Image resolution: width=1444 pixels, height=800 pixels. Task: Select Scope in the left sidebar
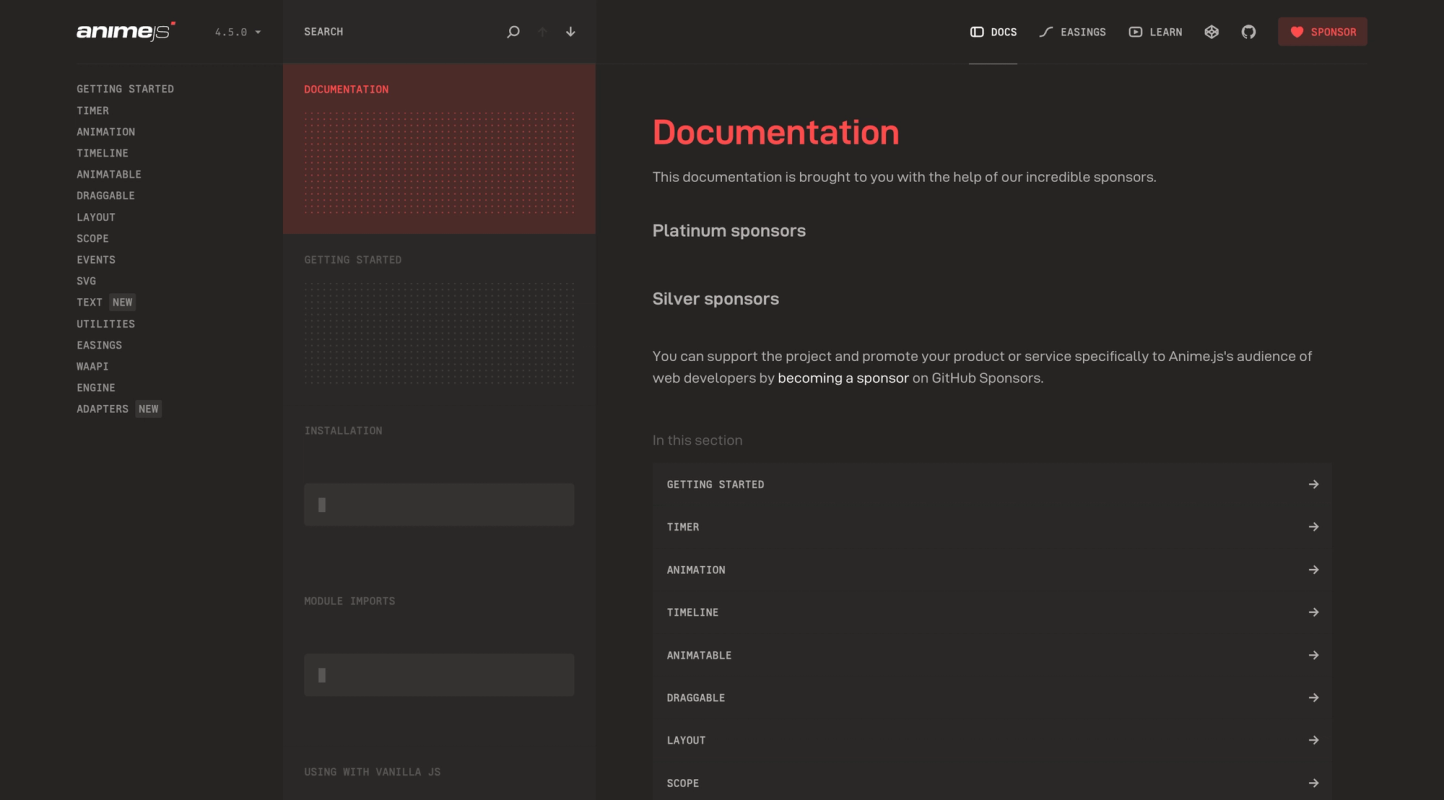93,239
